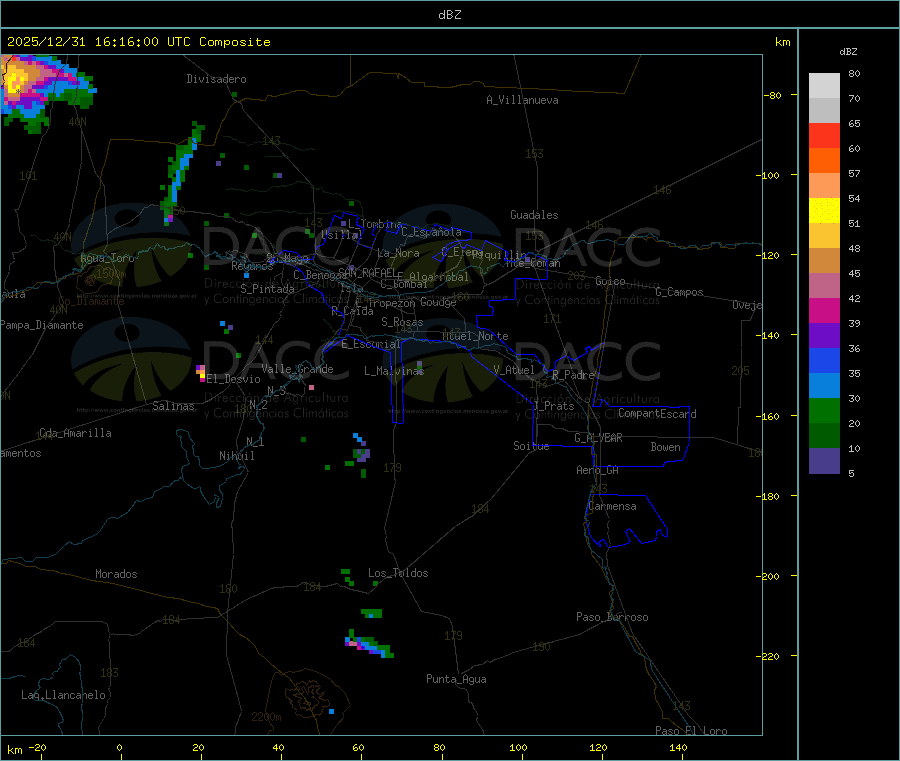The height and width of the screenshot is (761, 900).
Task: Click the echo band north of Punta_Agua
Action: pos(368,644)
